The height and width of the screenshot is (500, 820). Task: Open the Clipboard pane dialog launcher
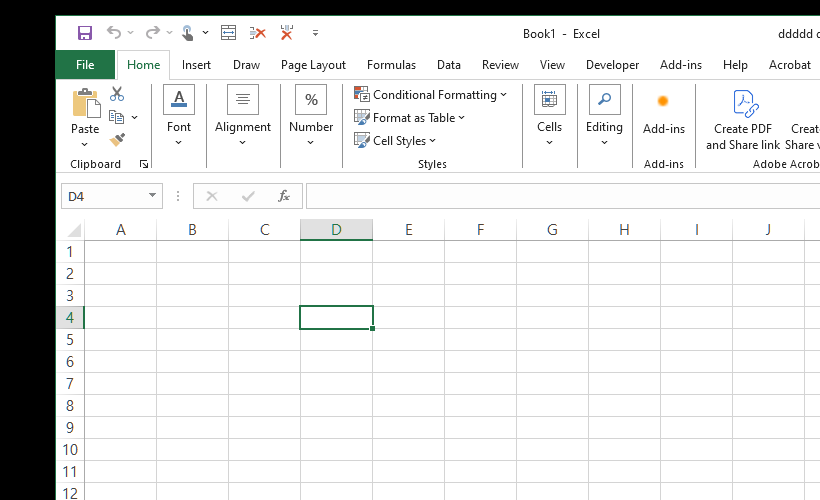(144, 164)
